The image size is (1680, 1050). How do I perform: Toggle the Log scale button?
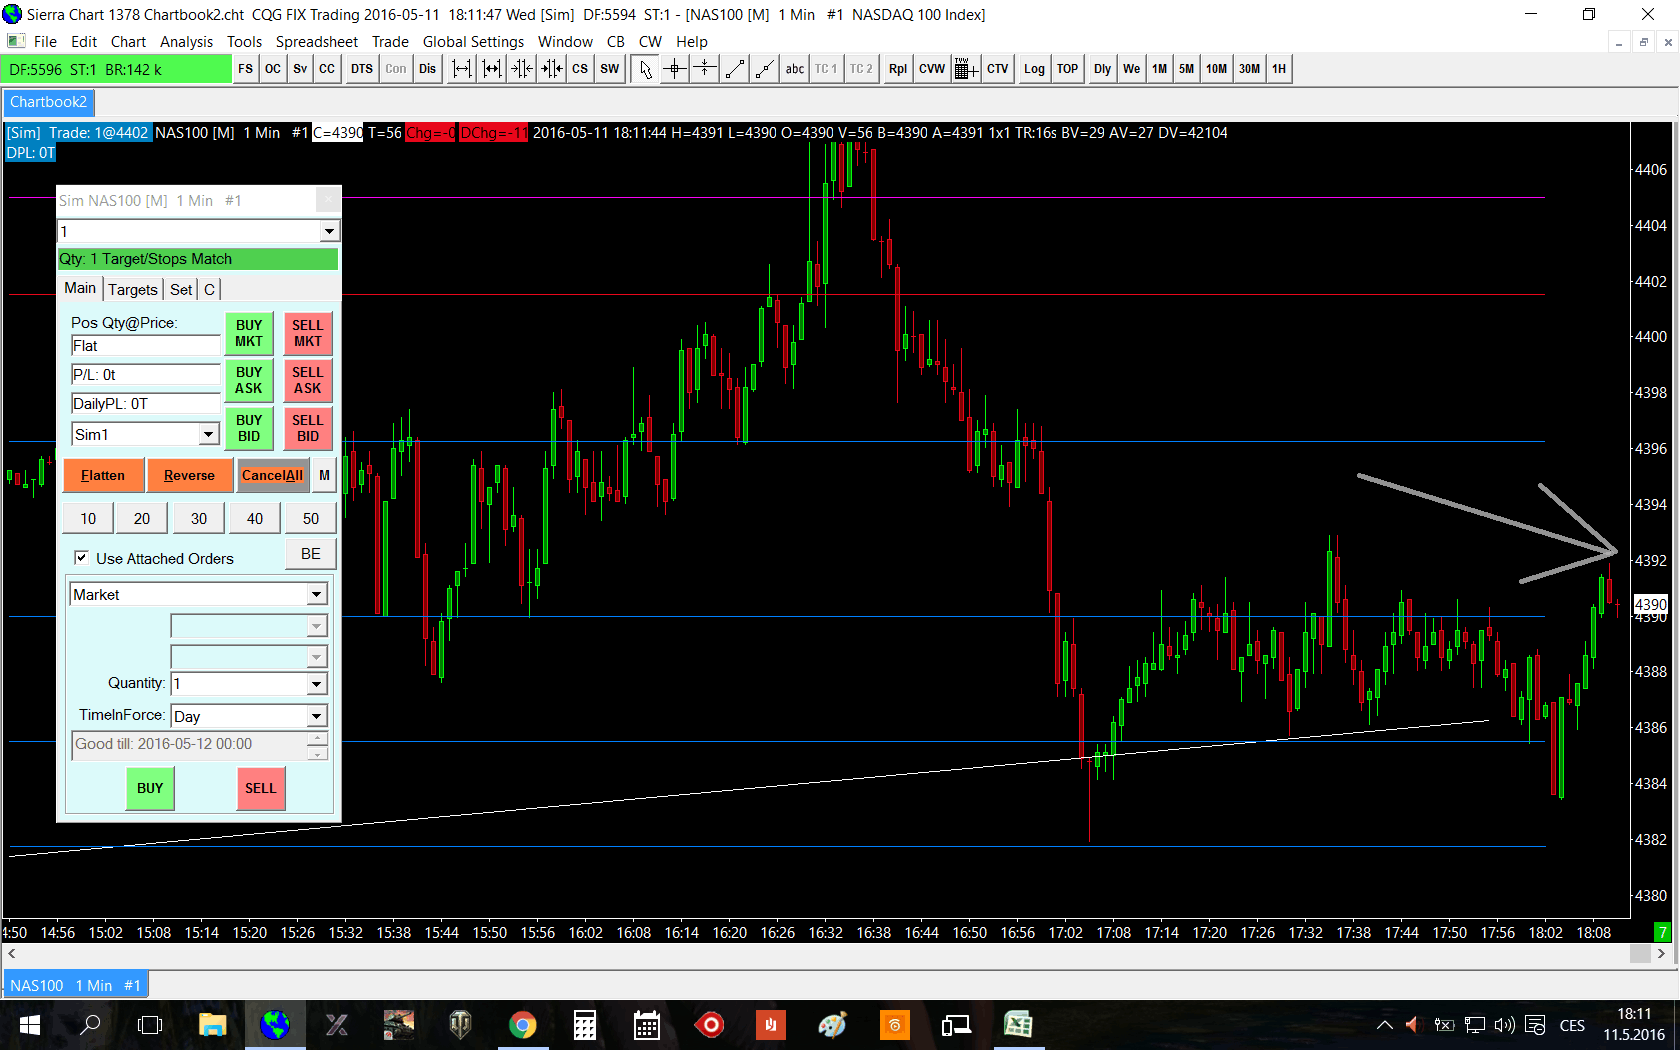tap(1034, 69)
